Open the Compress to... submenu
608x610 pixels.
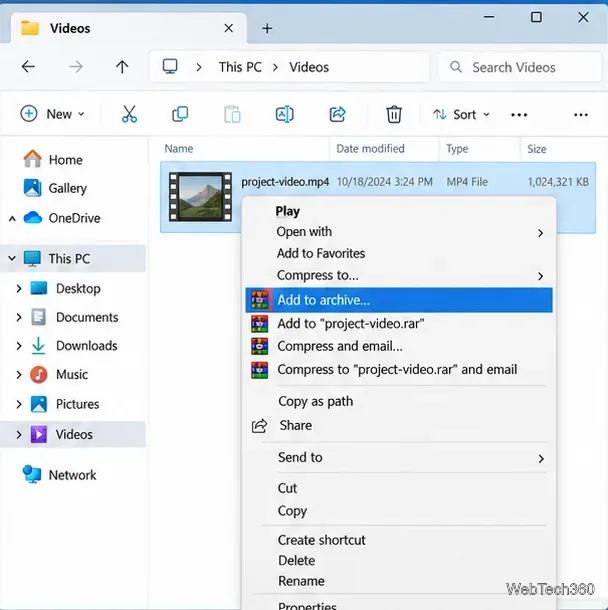click(x=399, y=275)
